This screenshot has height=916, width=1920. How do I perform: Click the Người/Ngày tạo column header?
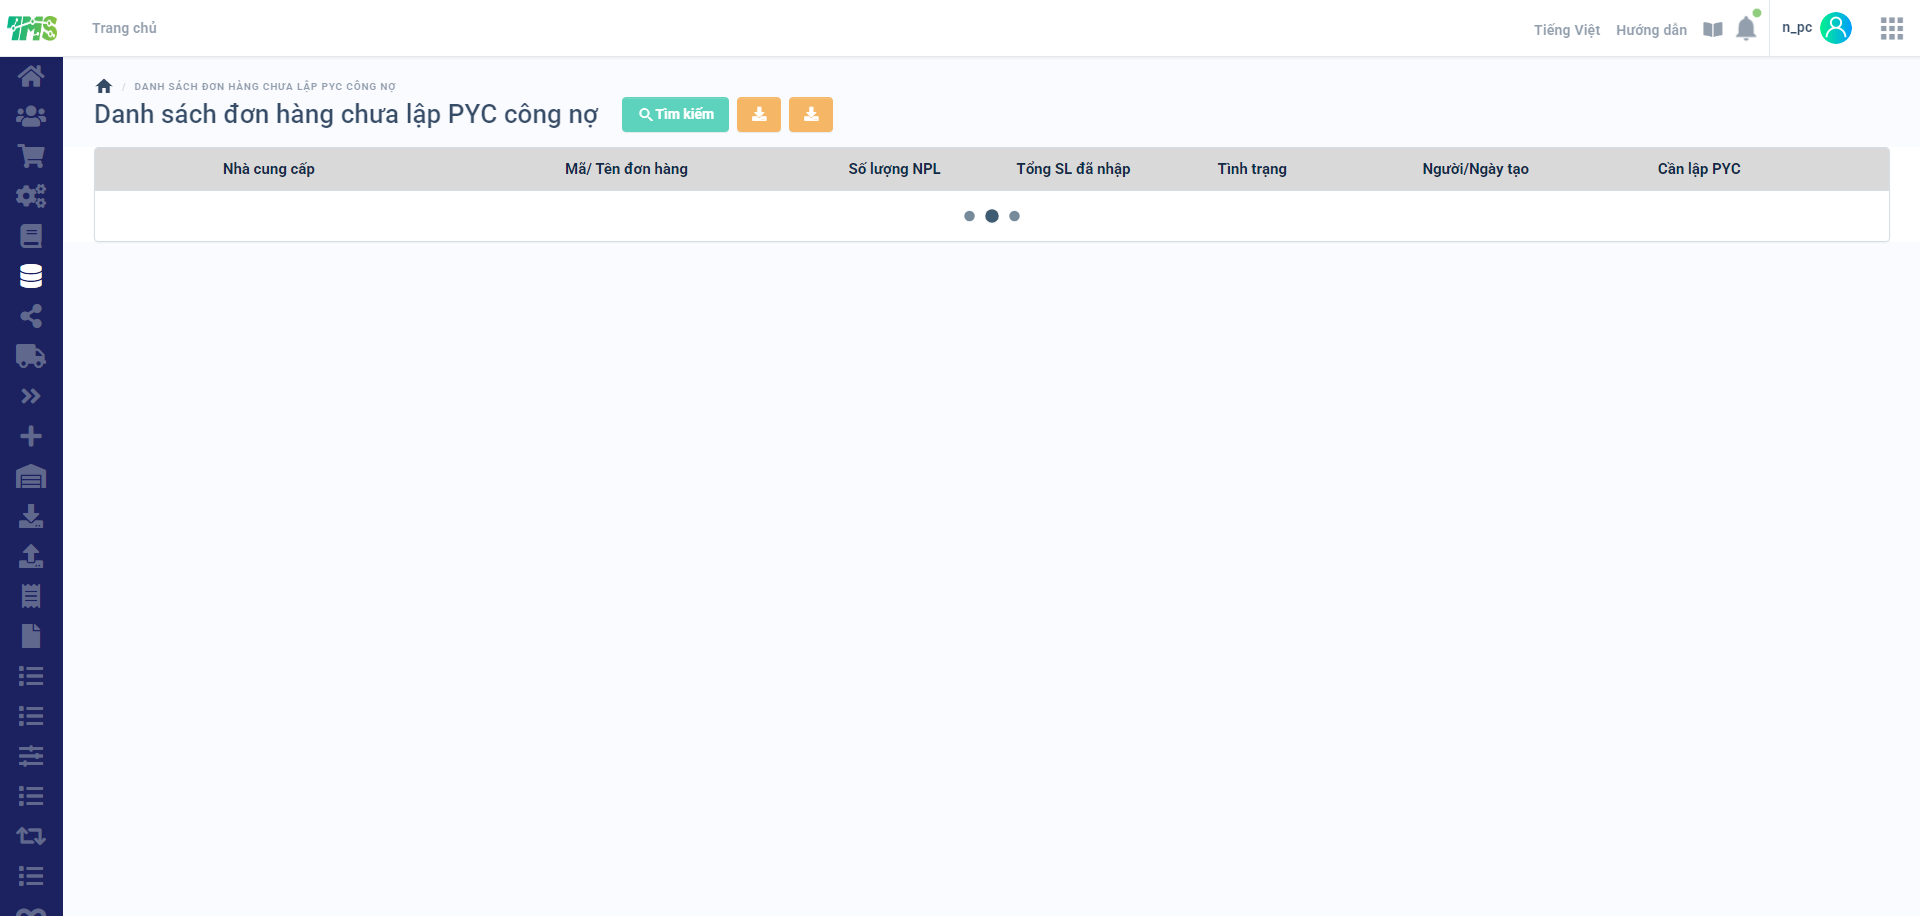coord(1475,169)
